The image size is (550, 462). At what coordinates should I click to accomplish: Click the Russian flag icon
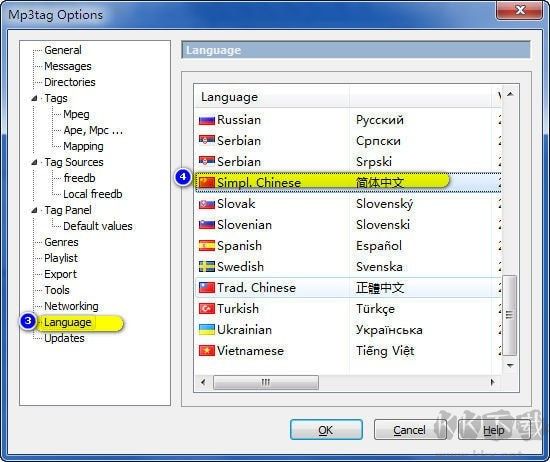(207, 120)
